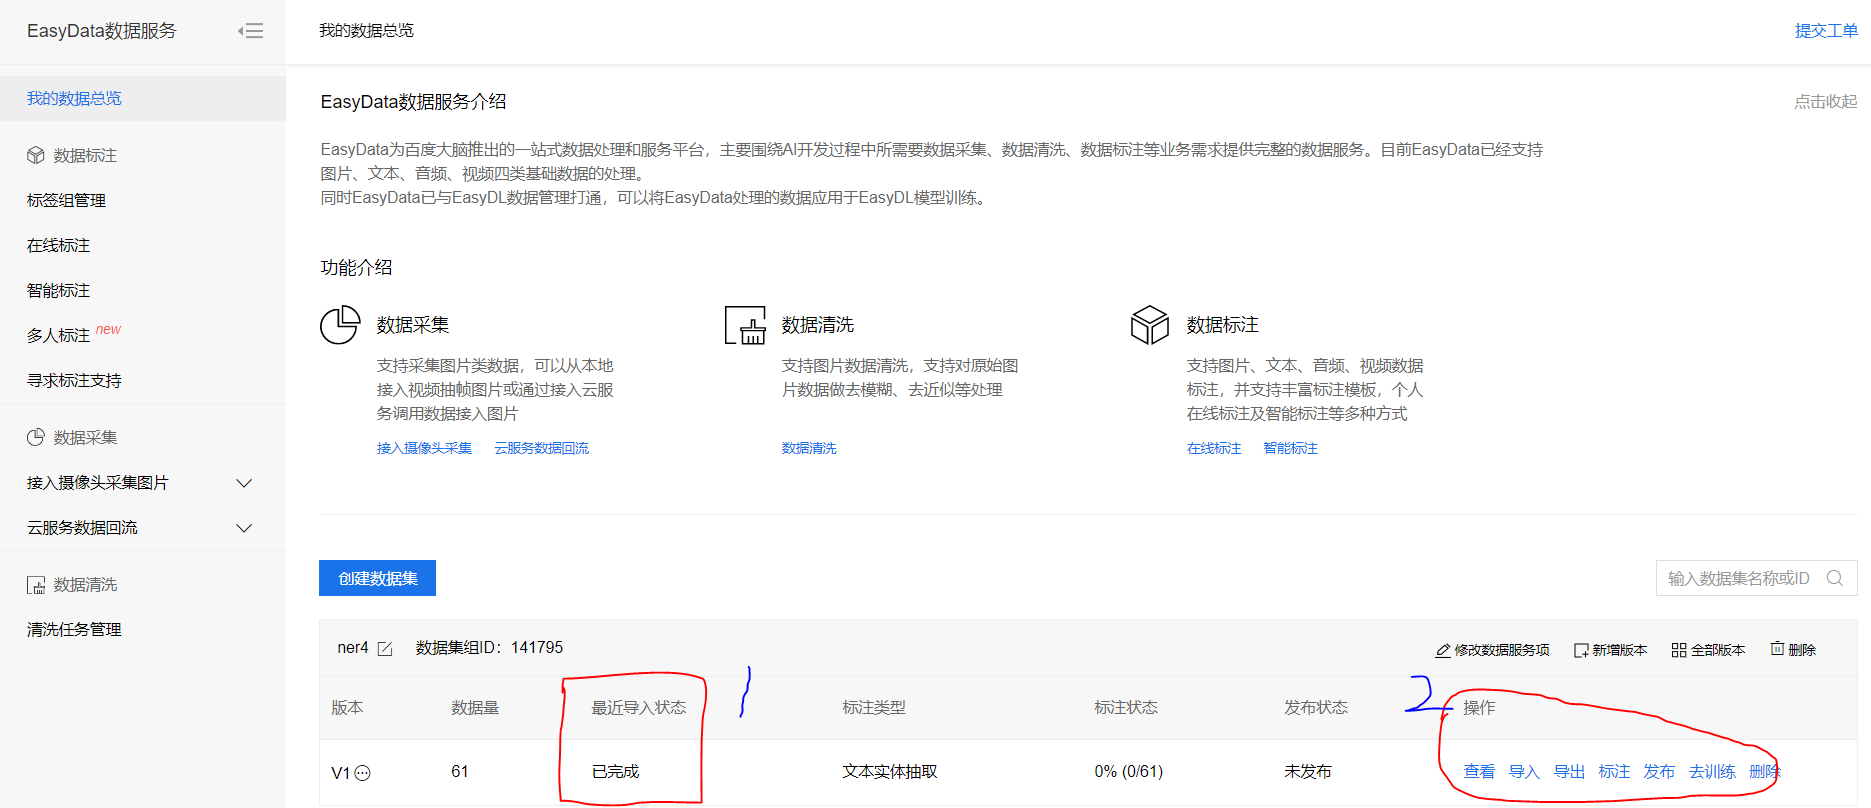Click the 0% (0/61) annotation status cell
This screenshot has width=1871, height=808.
point(1128,772)
